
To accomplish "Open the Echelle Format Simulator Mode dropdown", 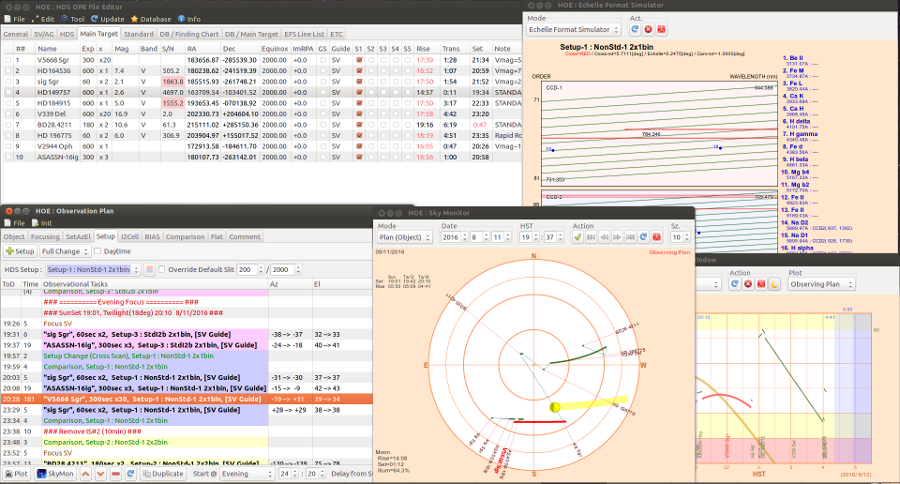I will (573, 31).
